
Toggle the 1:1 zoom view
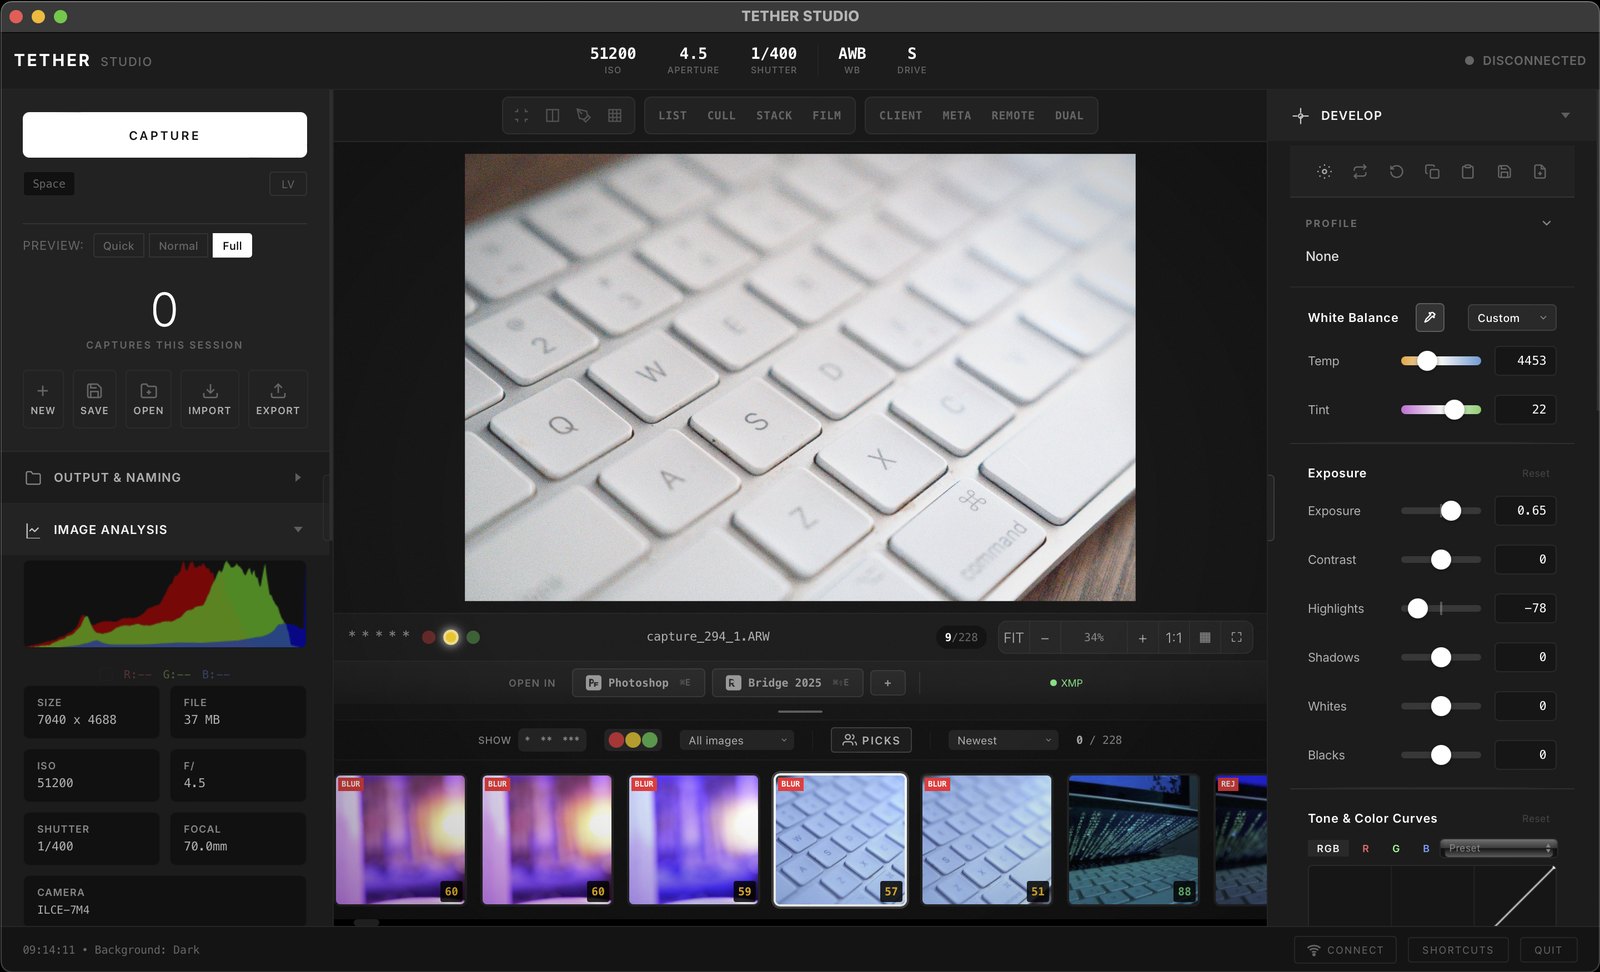click(1174, 638)
